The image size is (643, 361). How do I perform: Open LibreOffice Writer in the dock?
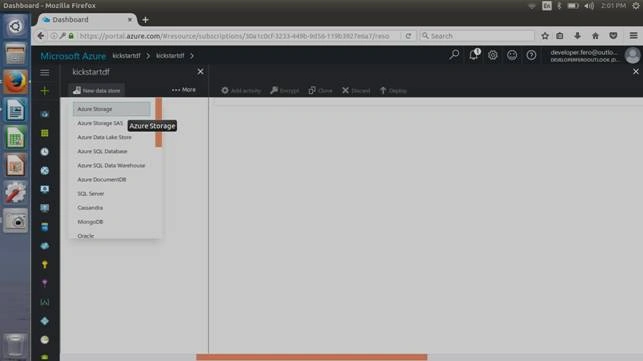tap(16, 110)
